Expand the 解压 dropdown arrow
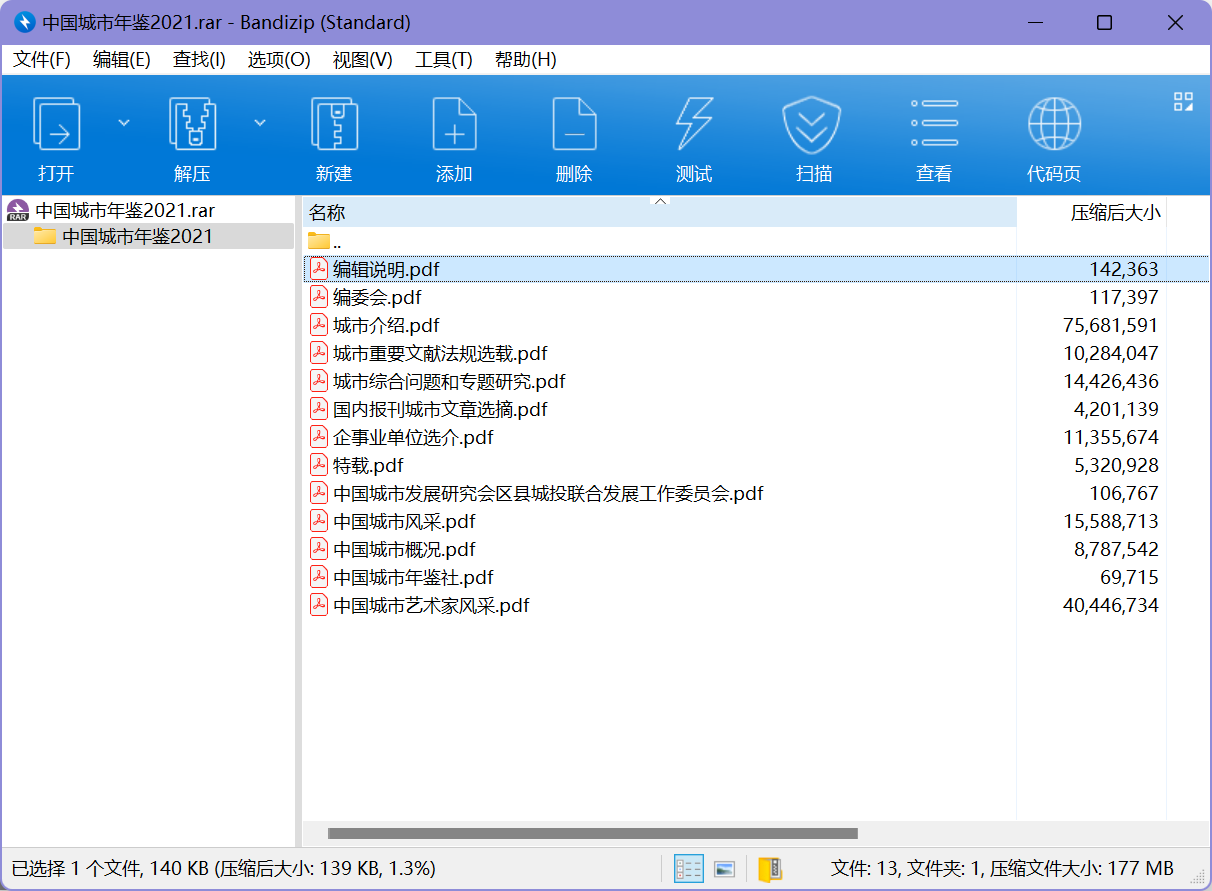The height and width of the screenshot is (891, 1212). click(x=260, y=122)
